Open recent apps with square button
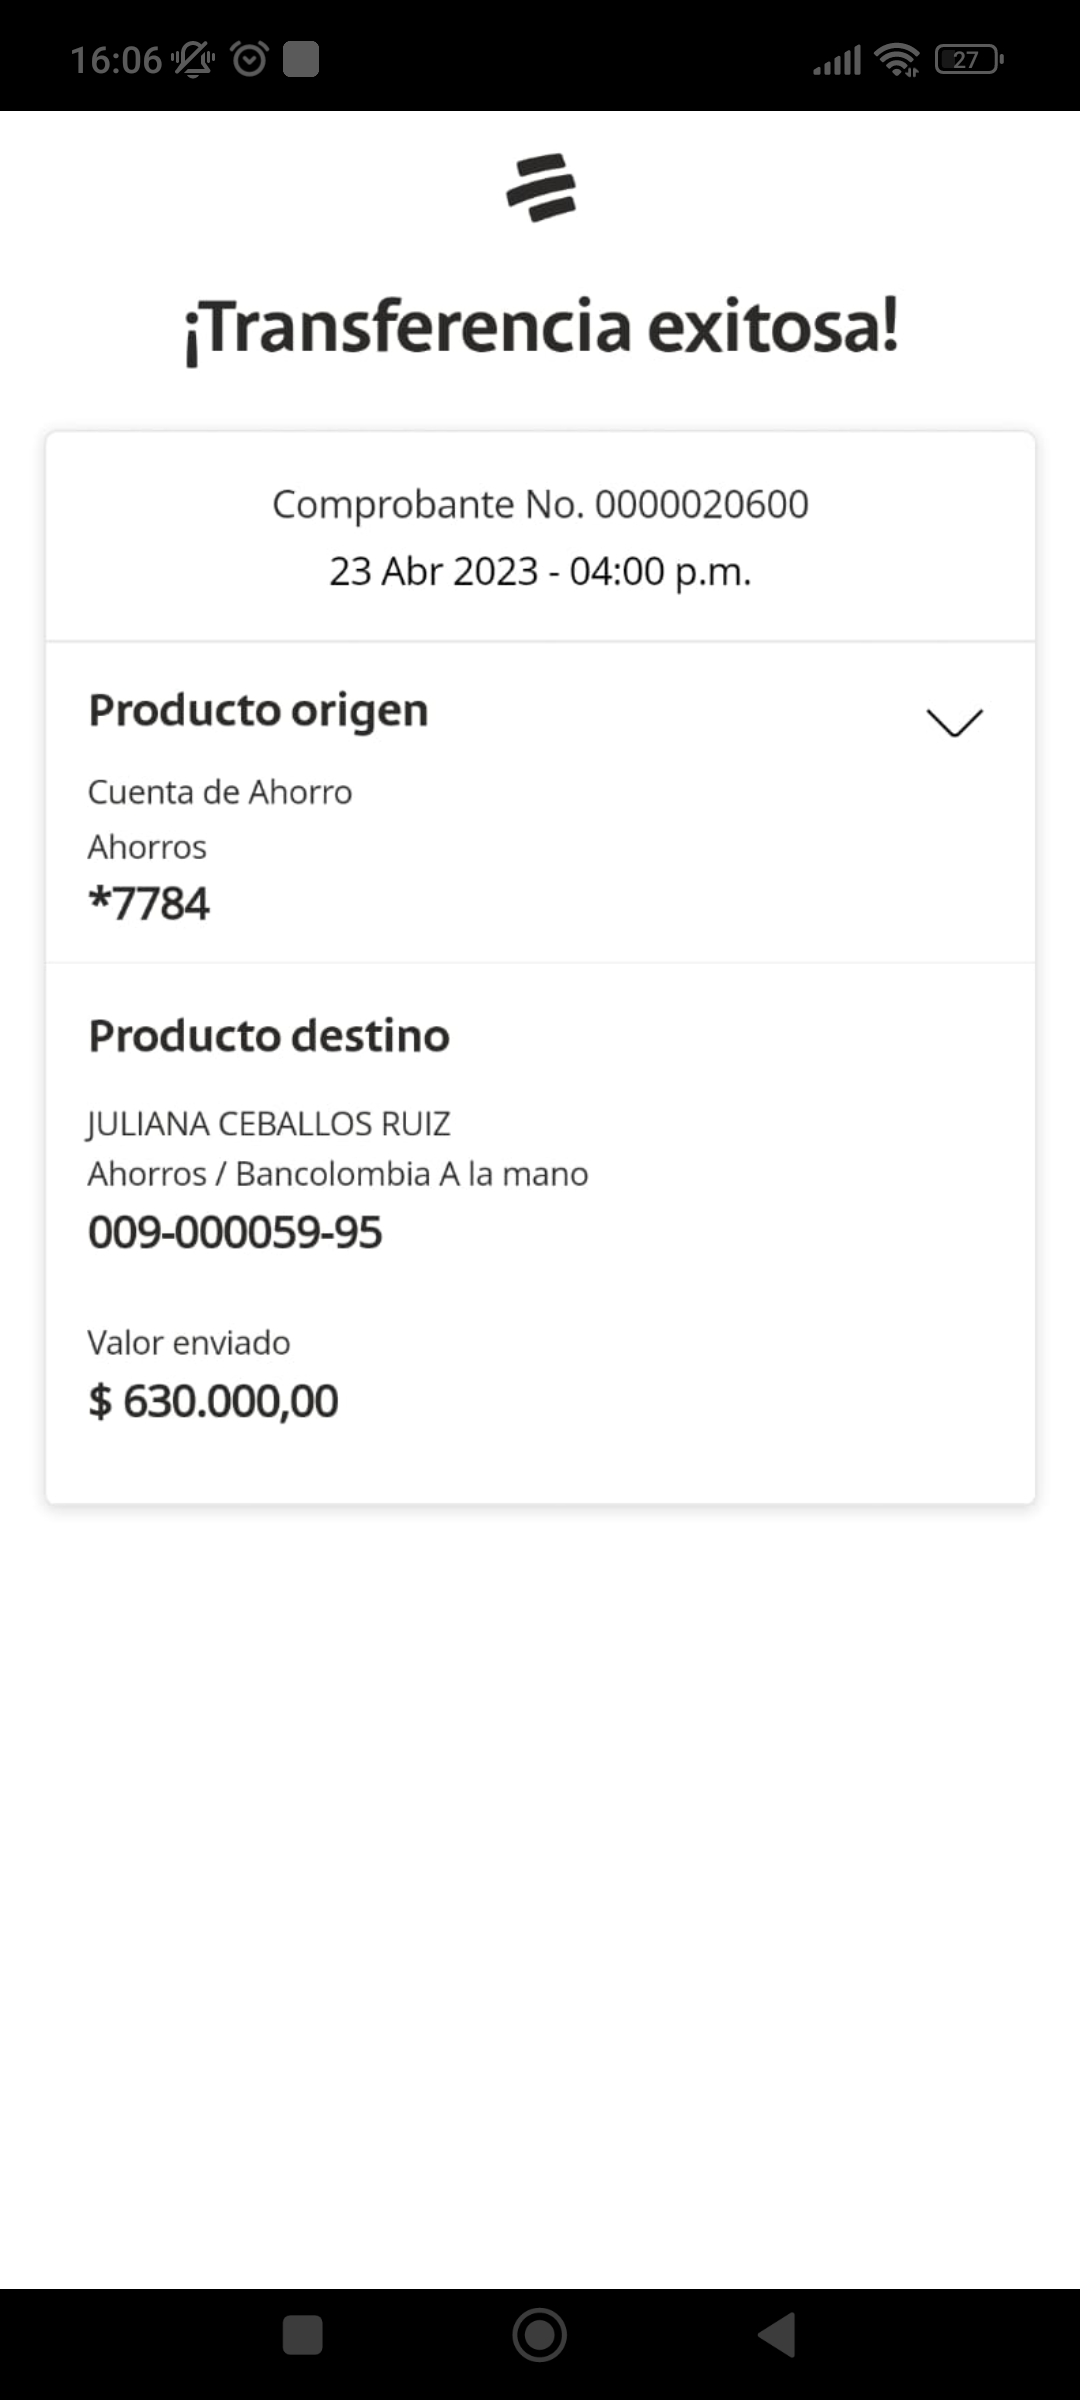Screen dimensions: 1080x2400 coord(302,2335)
